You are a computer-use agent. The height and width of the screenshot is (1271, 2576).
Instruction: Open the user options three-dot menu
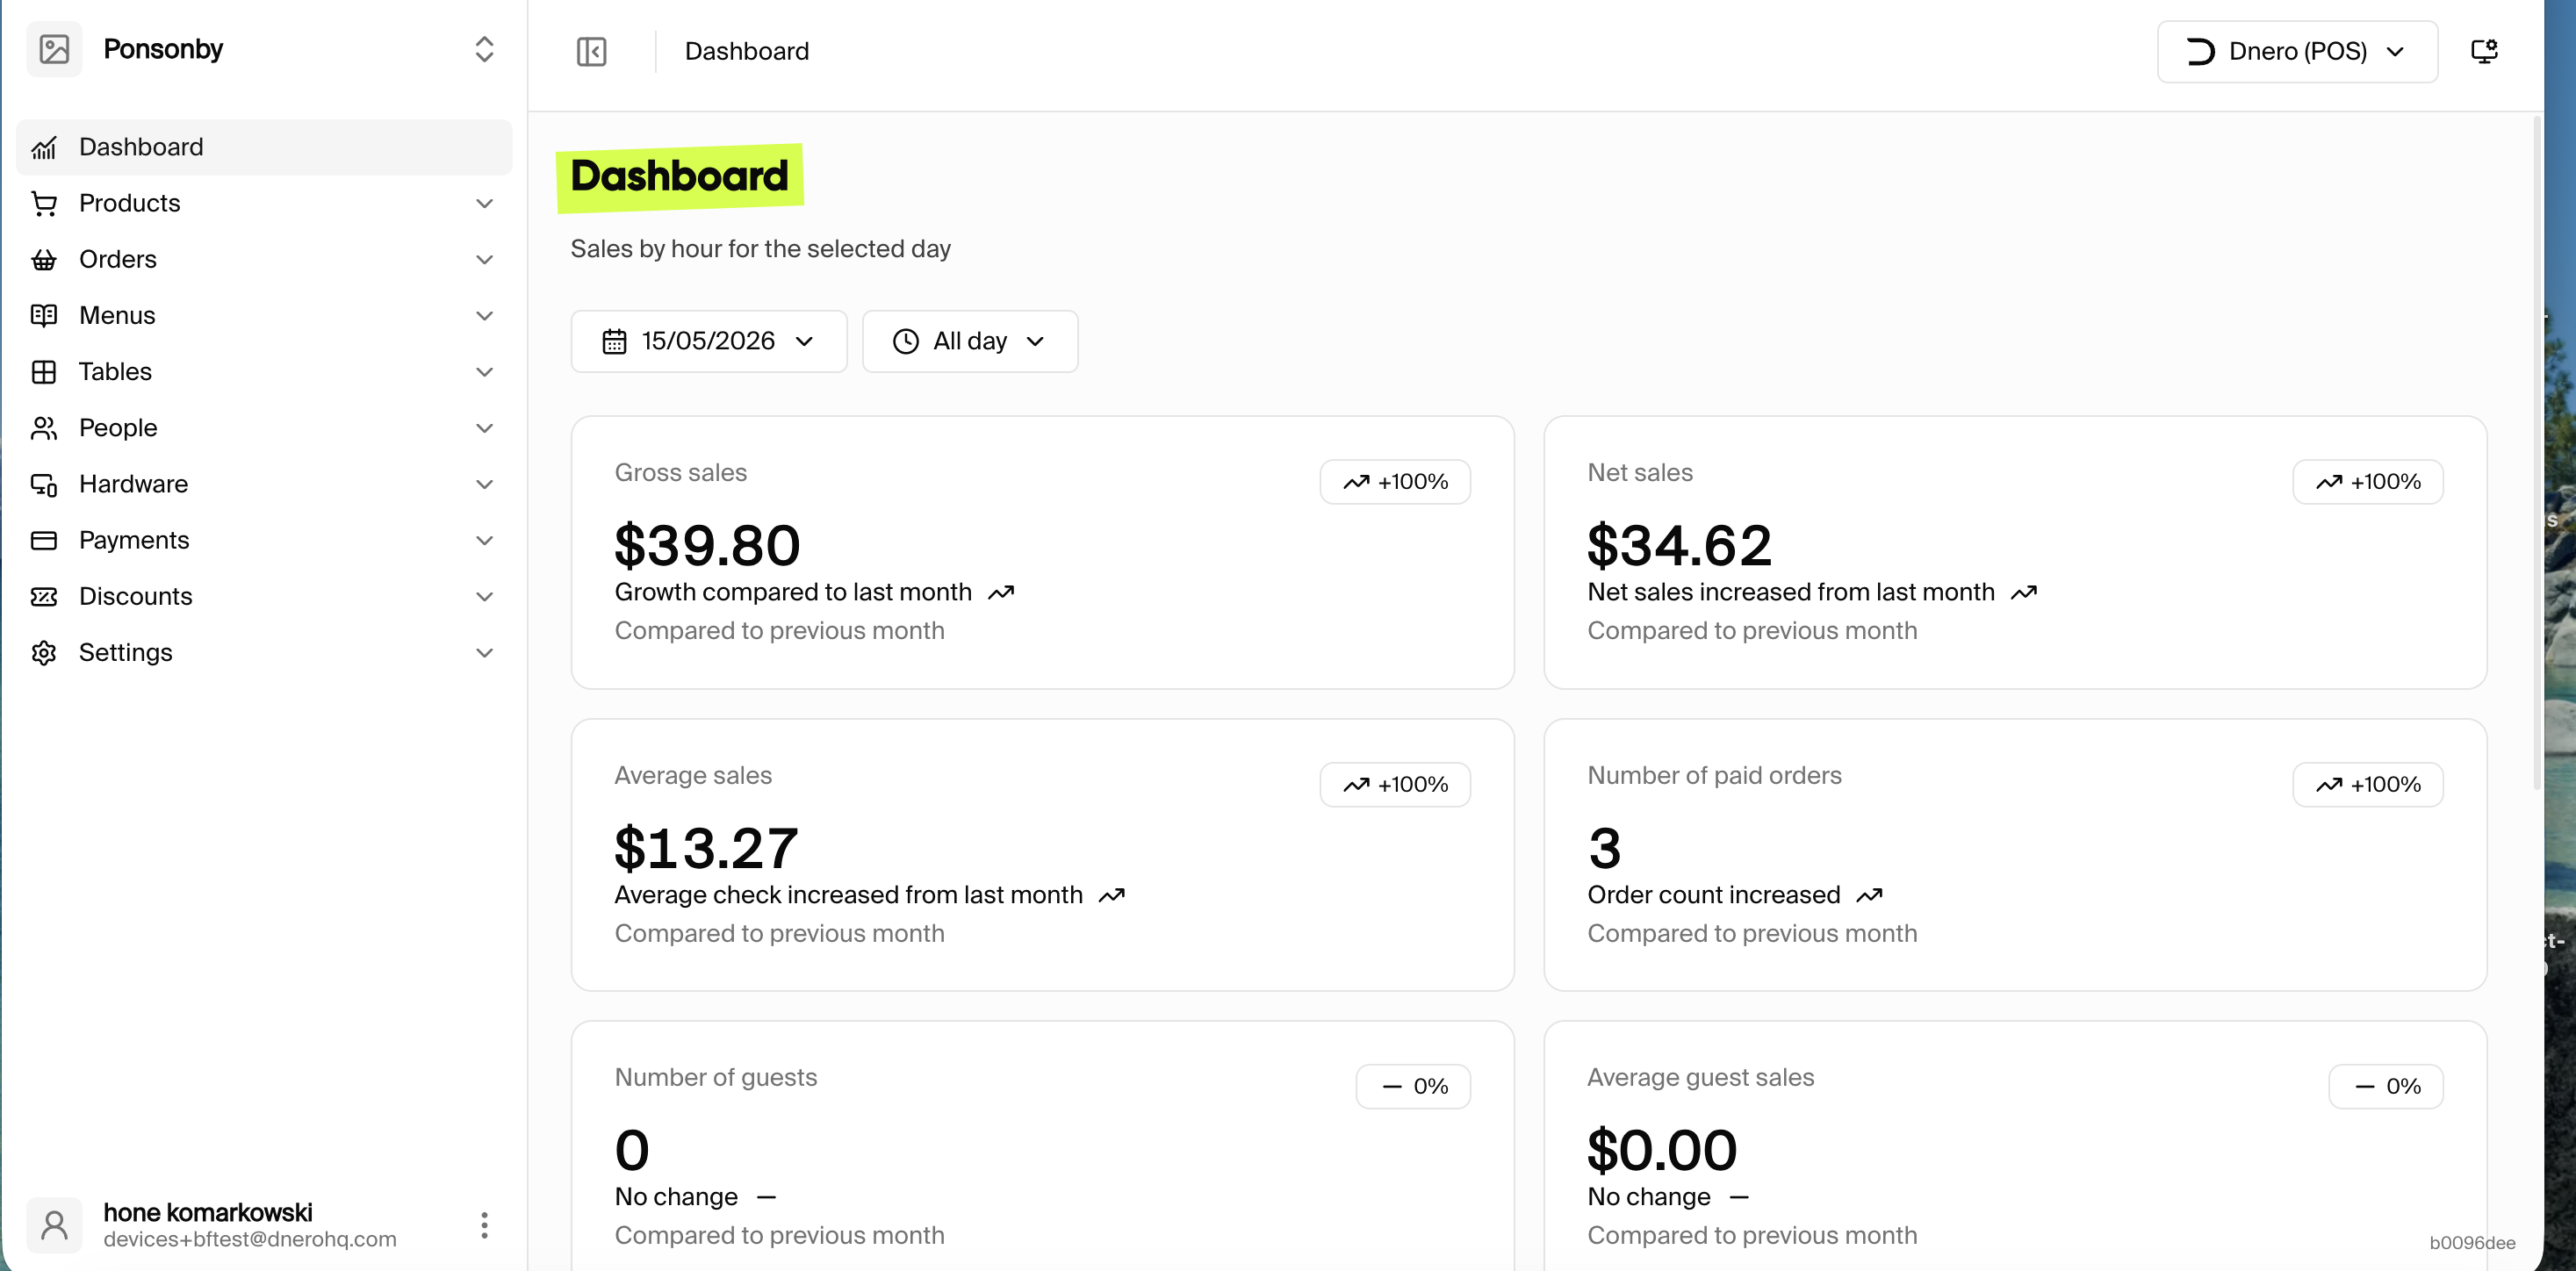click(x=484, y=1225)
